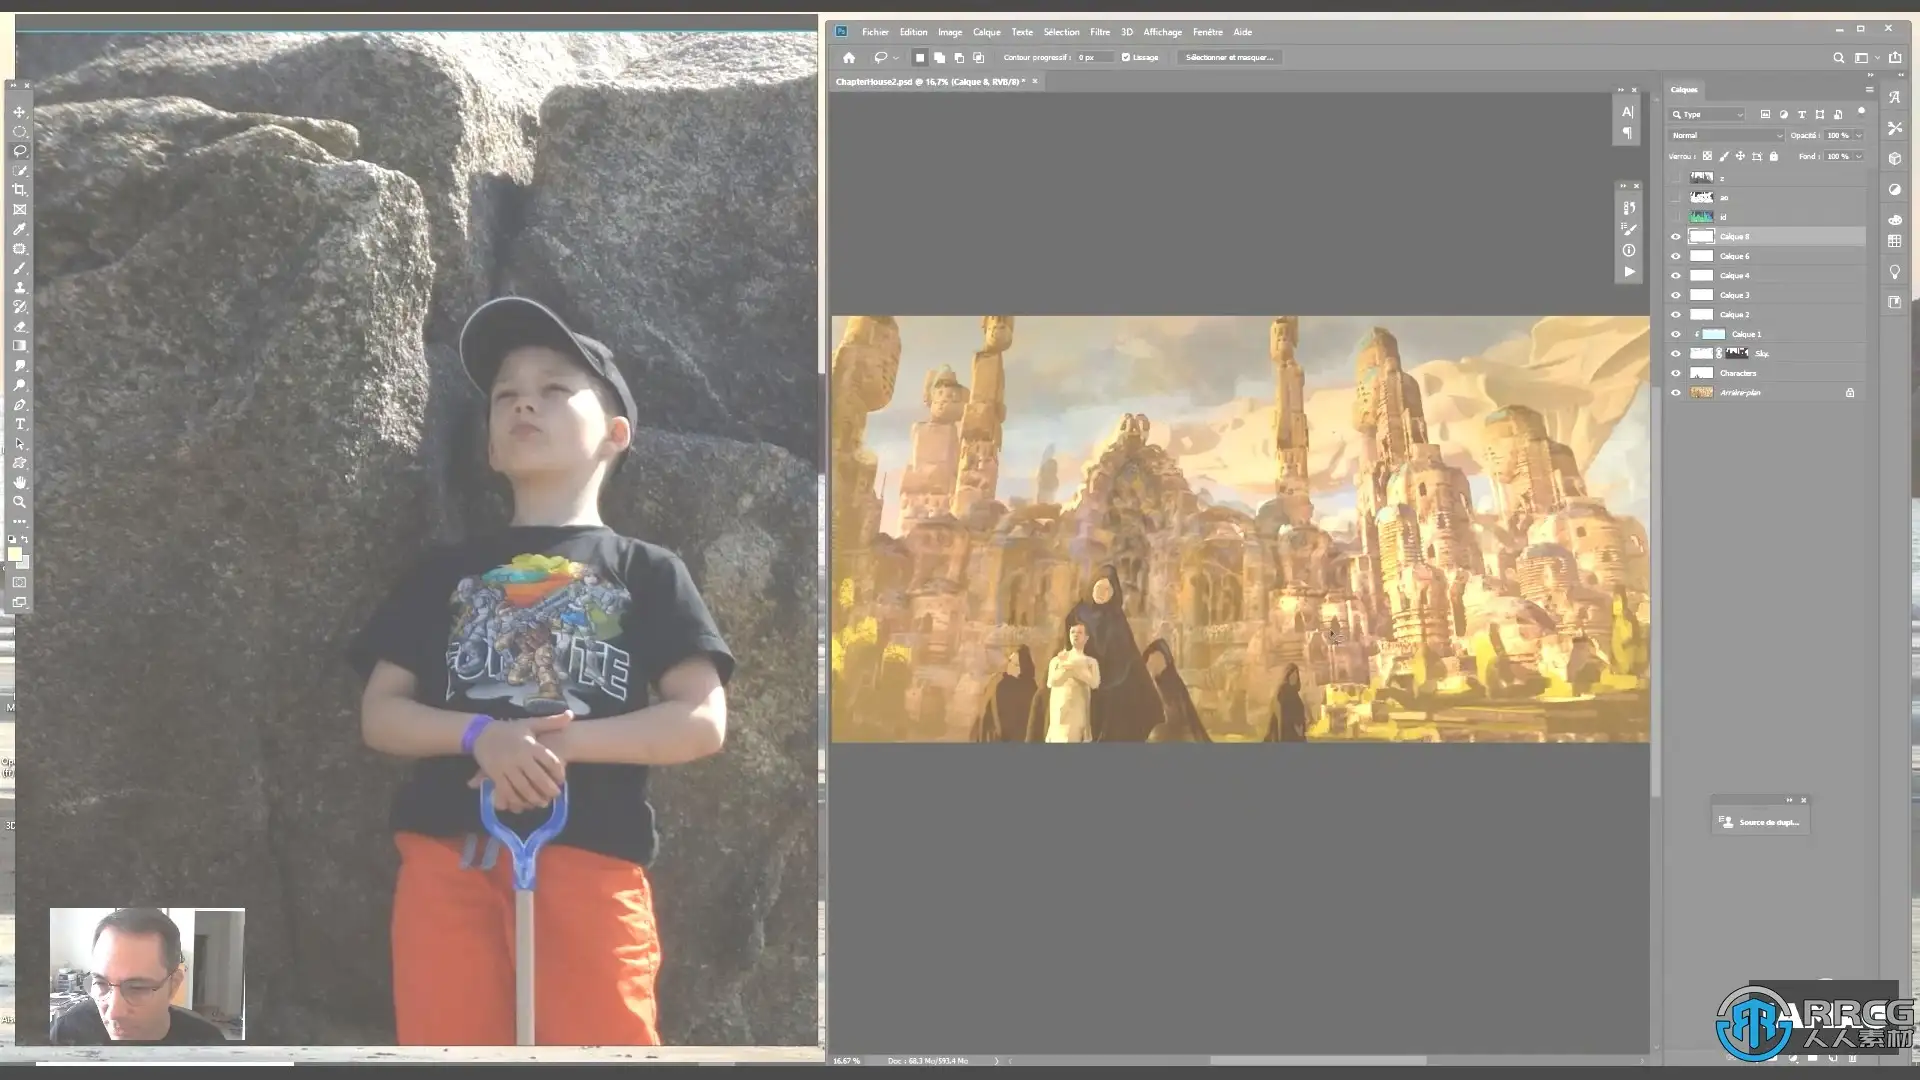Viewport: 1920px width, 1080px height.
Task: Select the Eyedropper tool
Action: (19, 229)
